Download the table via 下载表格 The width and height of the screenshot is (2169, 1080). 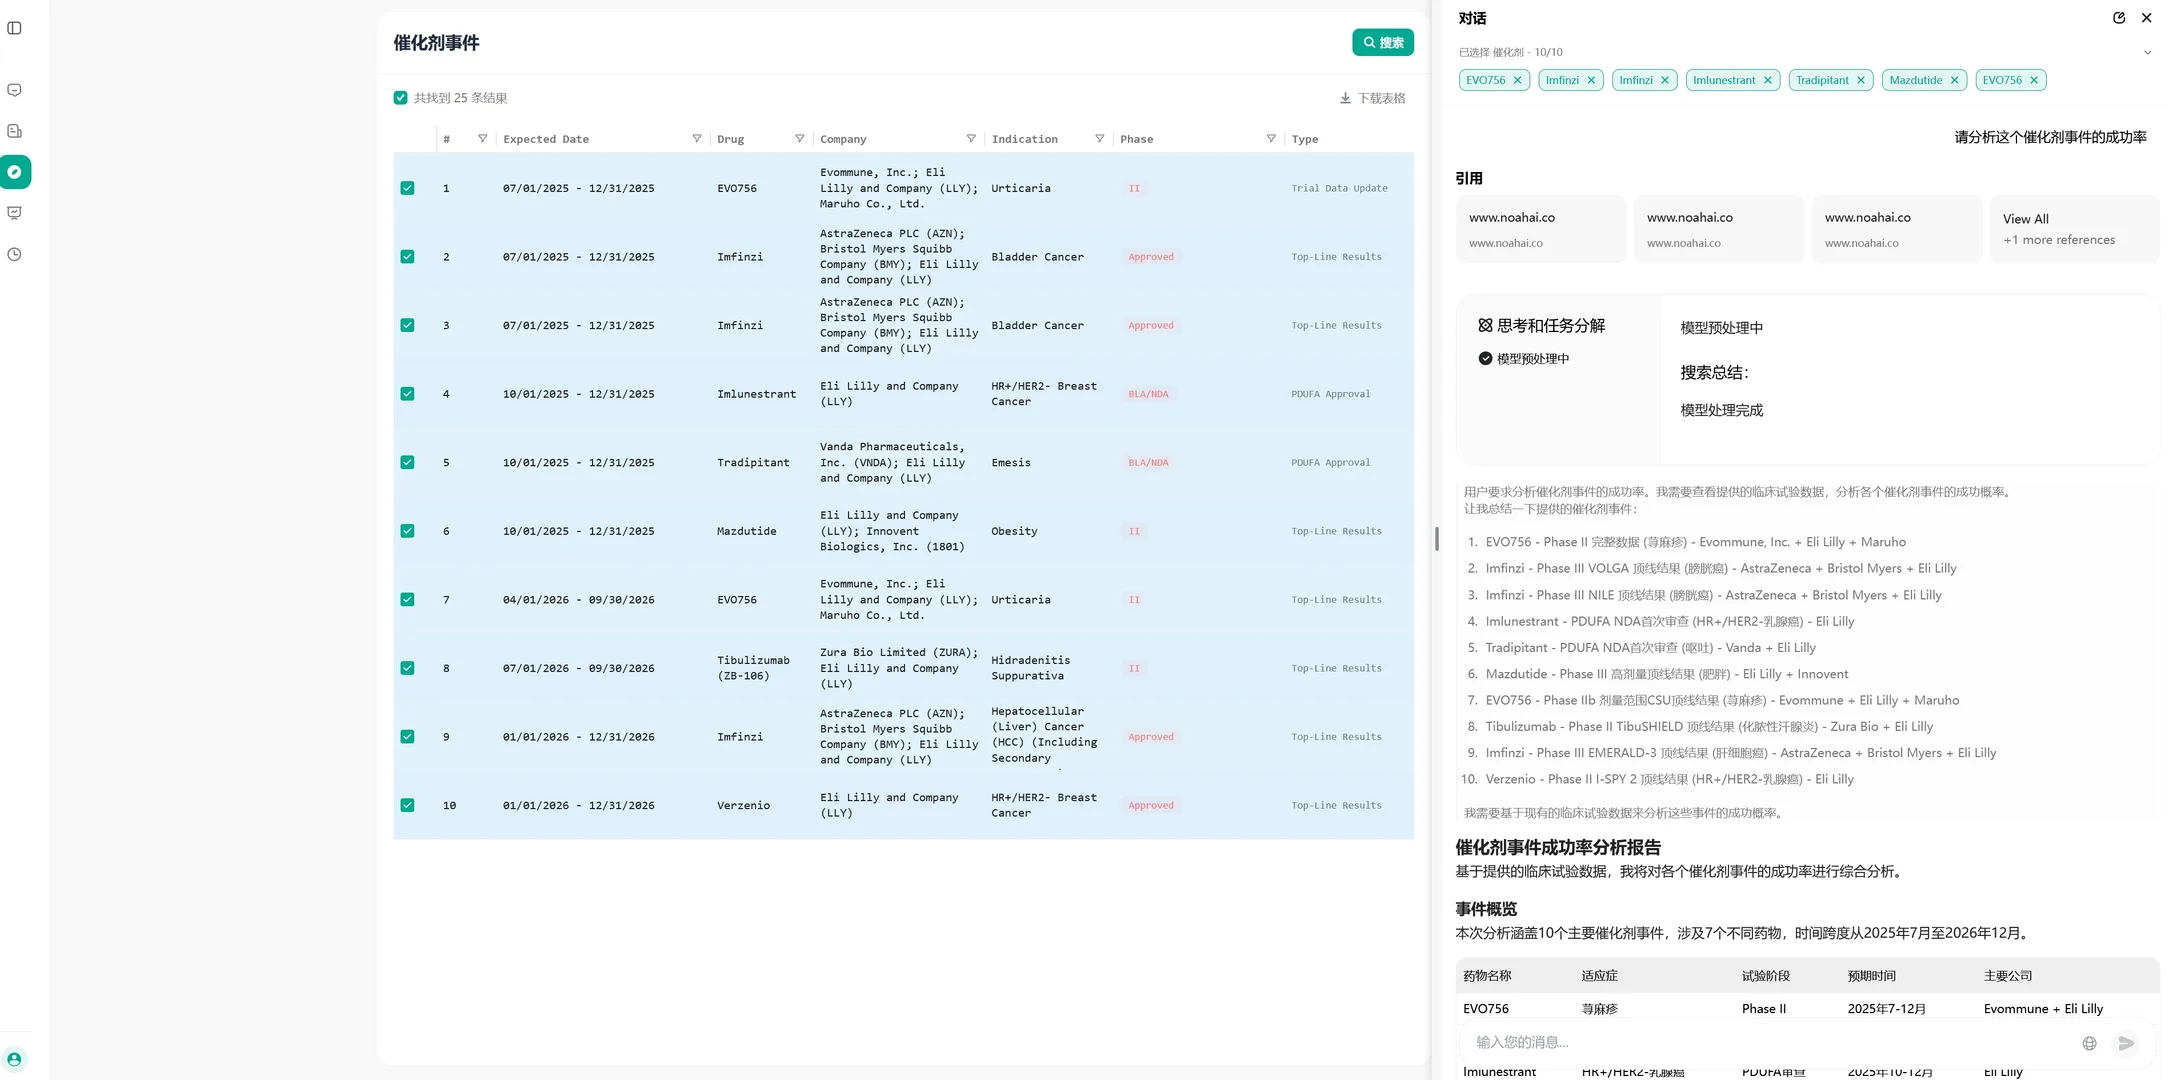1372,98
